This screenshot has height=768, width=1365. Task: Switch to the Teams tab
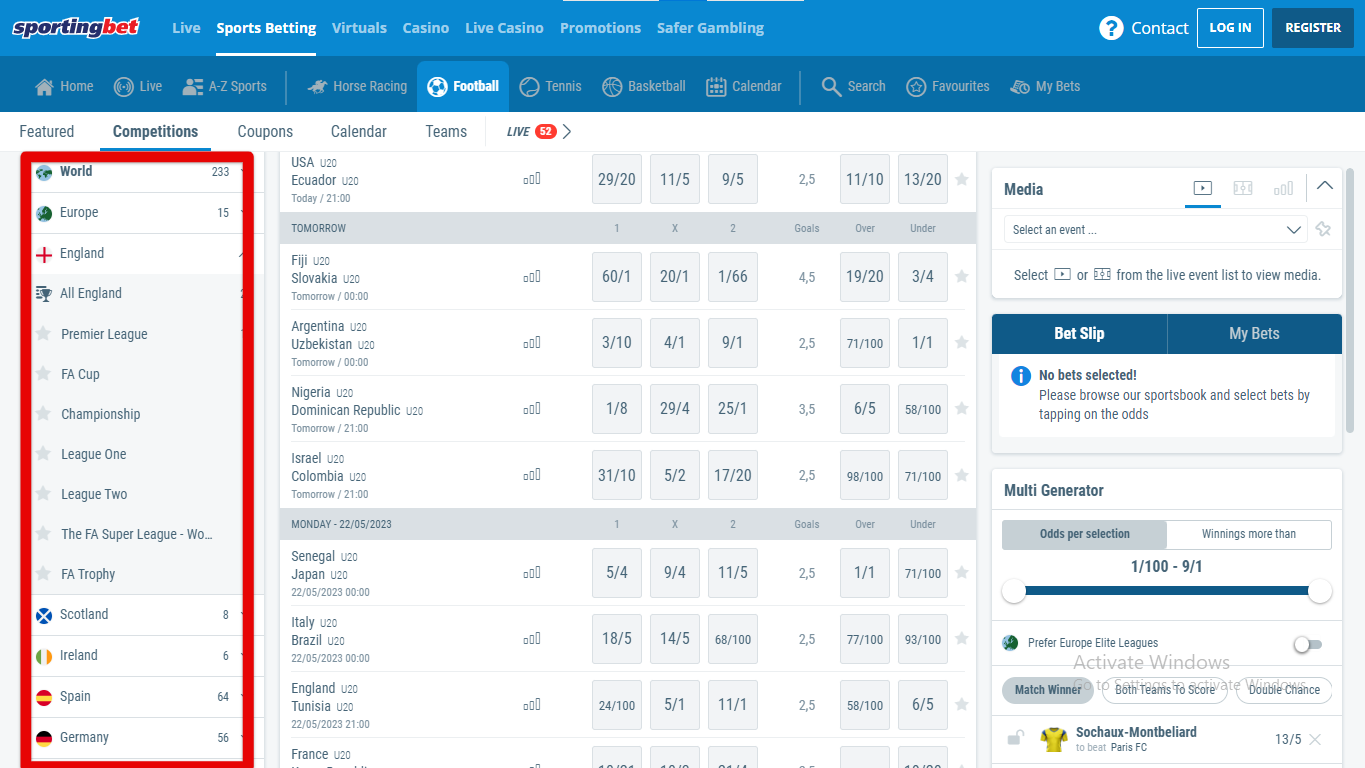pyautogui.click(x=446, y=131)
